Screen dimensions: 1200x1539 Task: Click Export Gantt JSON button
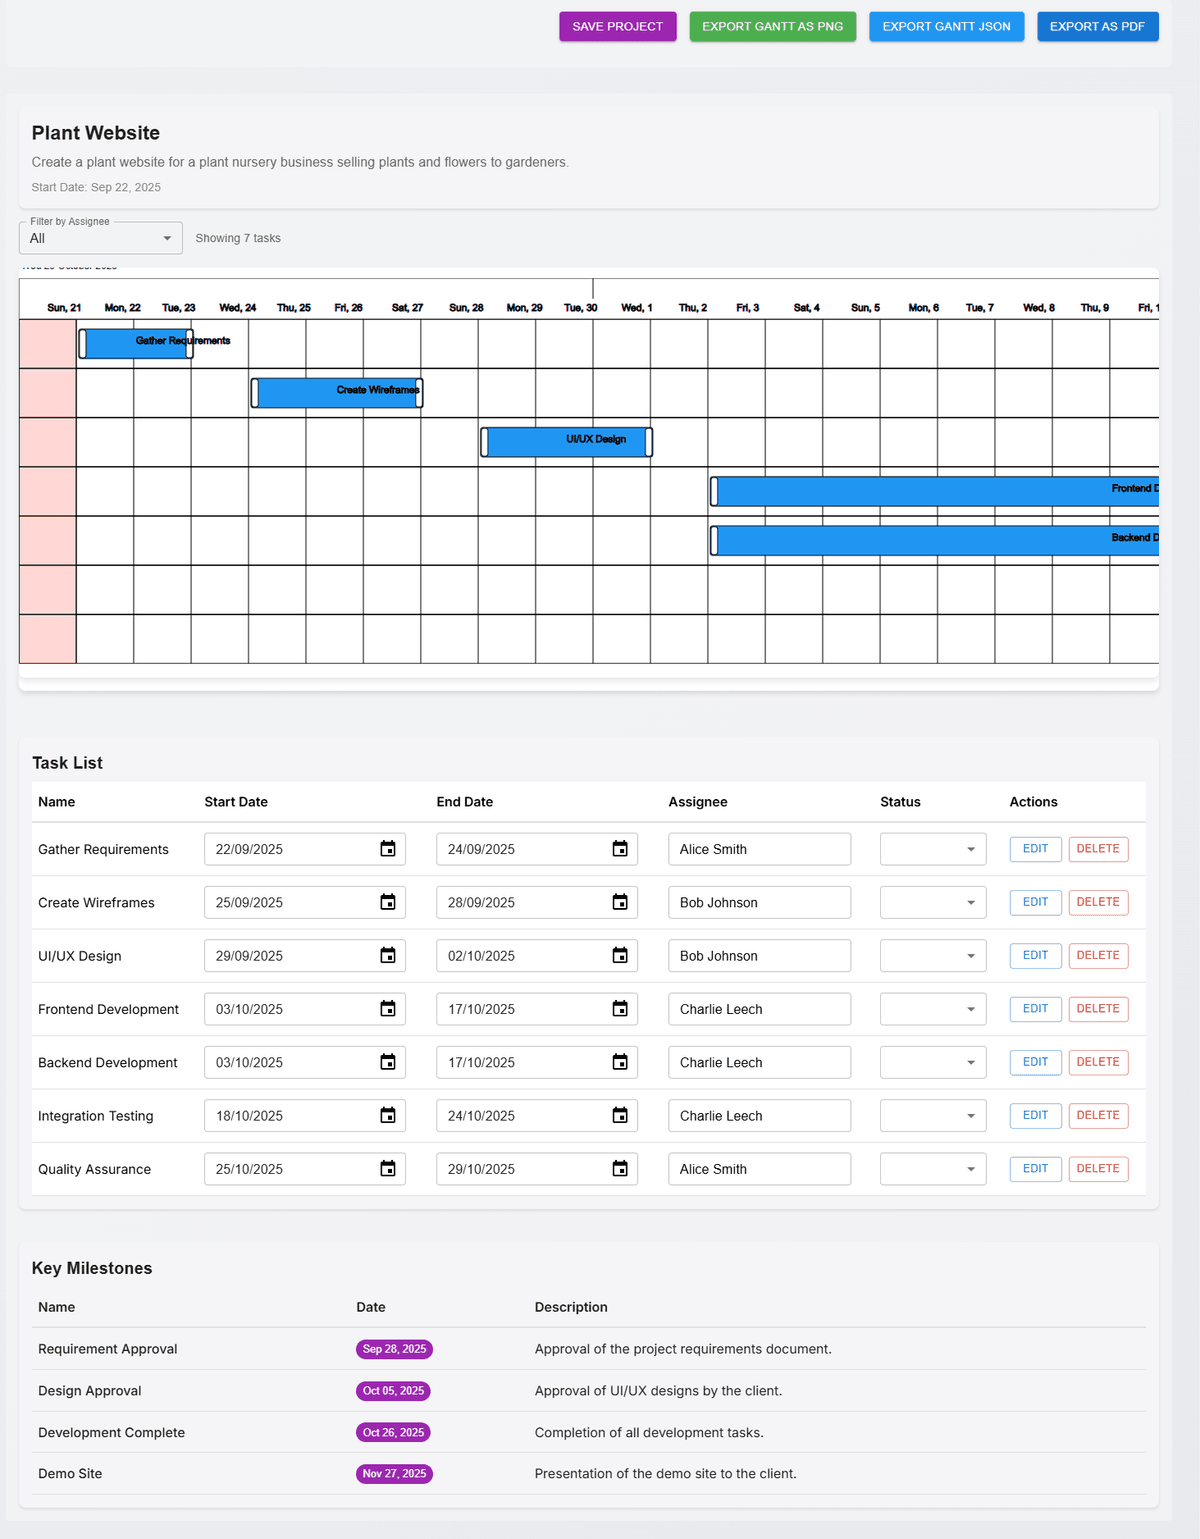click(946, 26)
